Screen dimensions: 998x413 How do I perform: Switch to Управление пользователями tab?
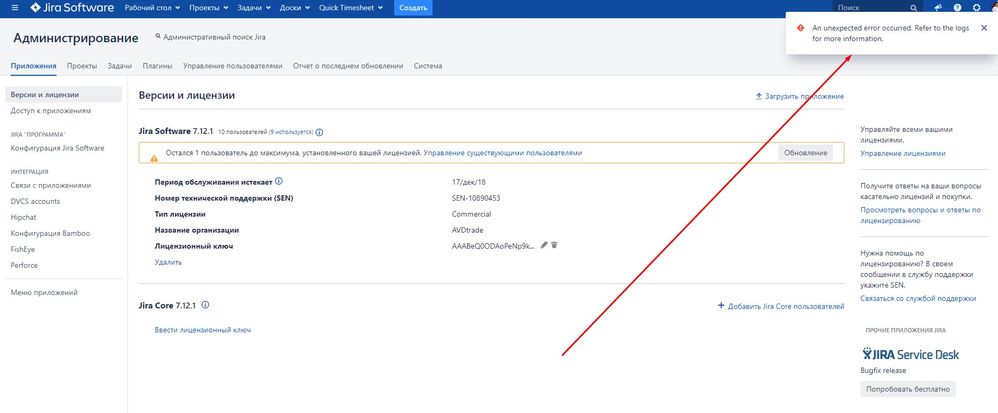[232, 66]
